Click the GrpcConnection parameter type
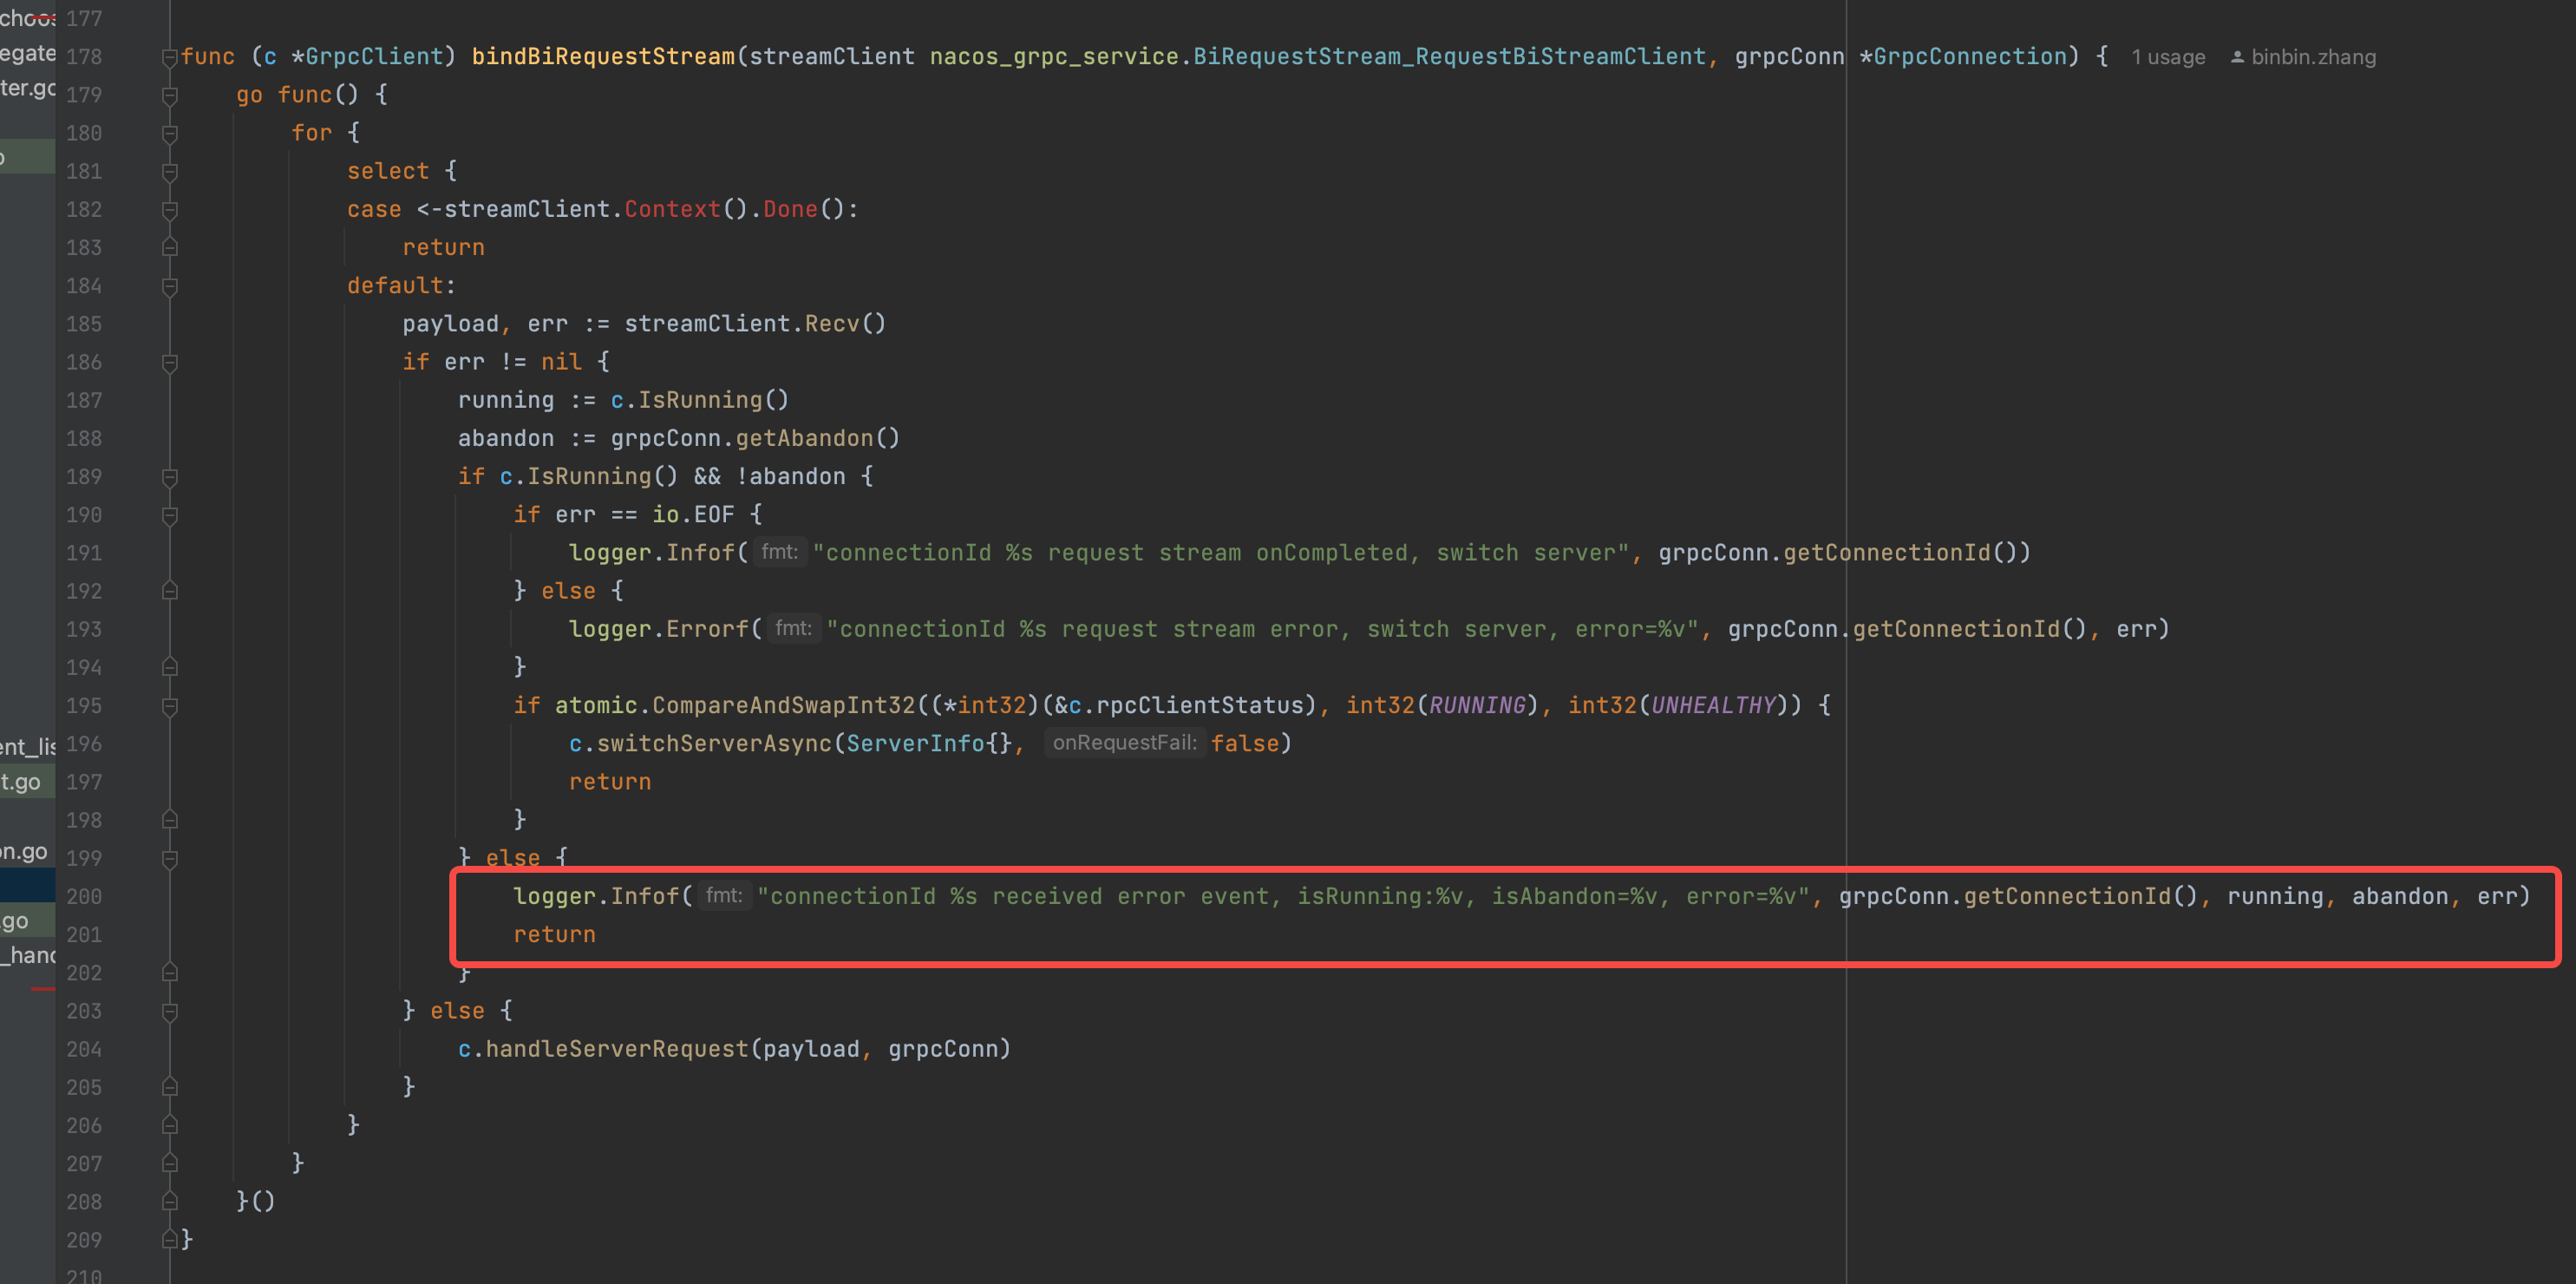Image resolution: width=2576 pixels, height=1284 pixels. click(x=1970, y=57)
